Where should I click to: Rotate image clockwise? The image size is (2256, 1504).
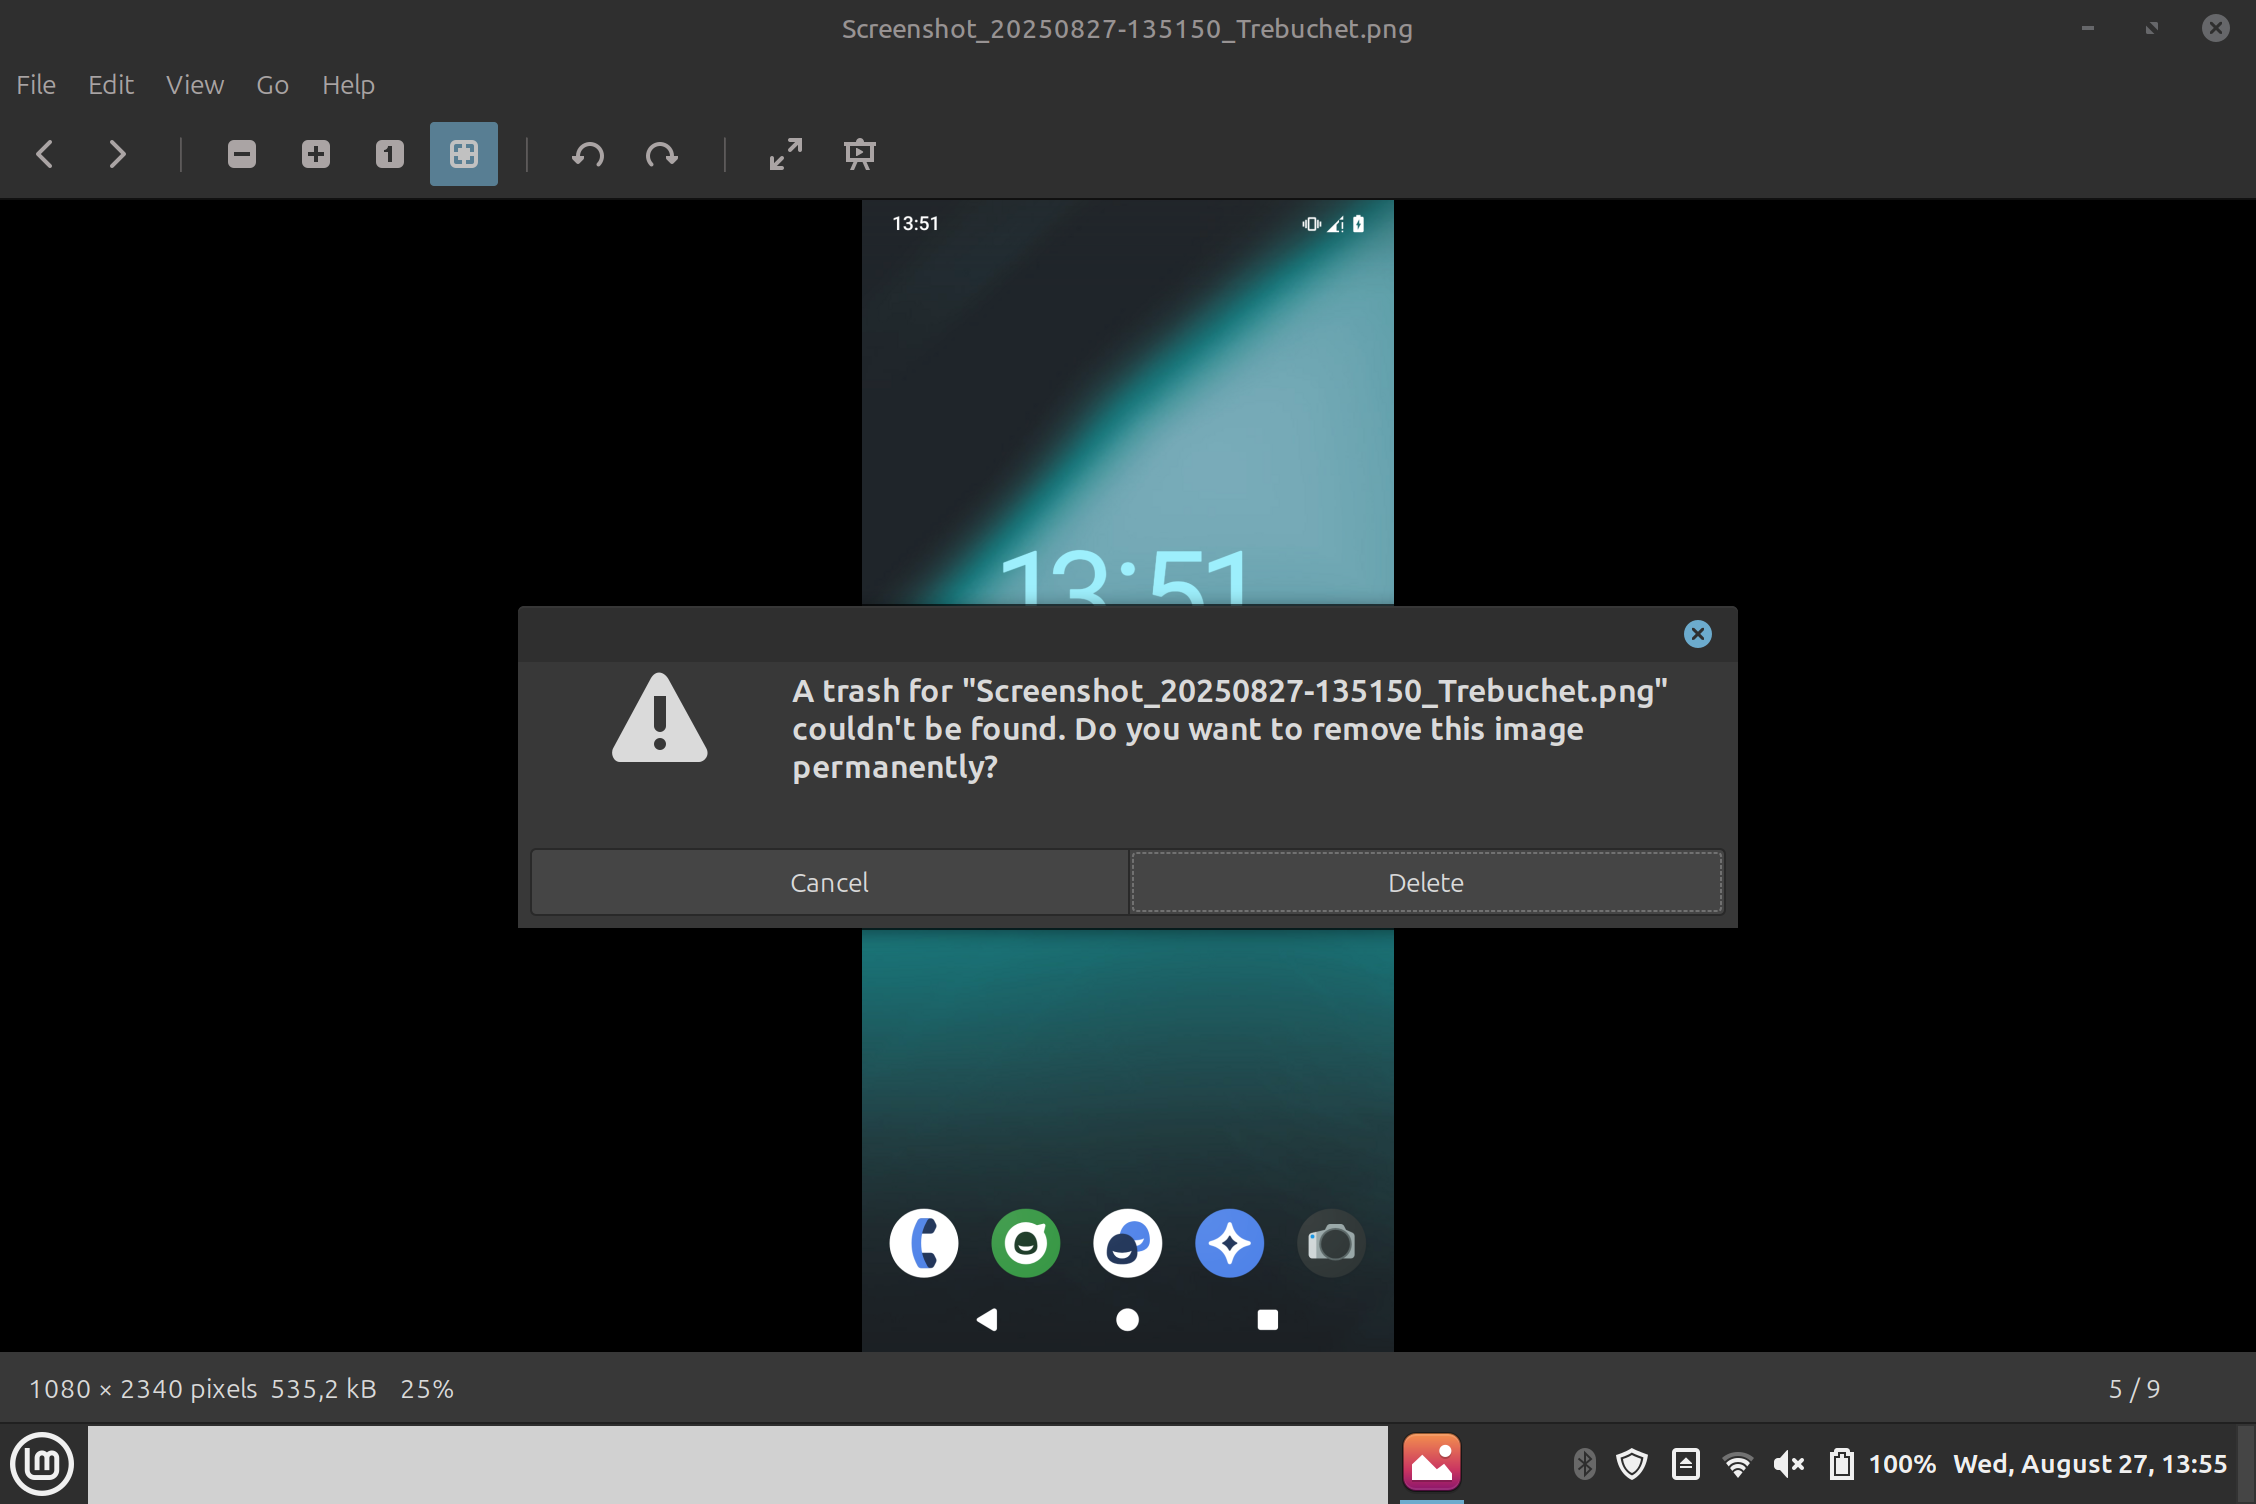(x=662, y=154)
